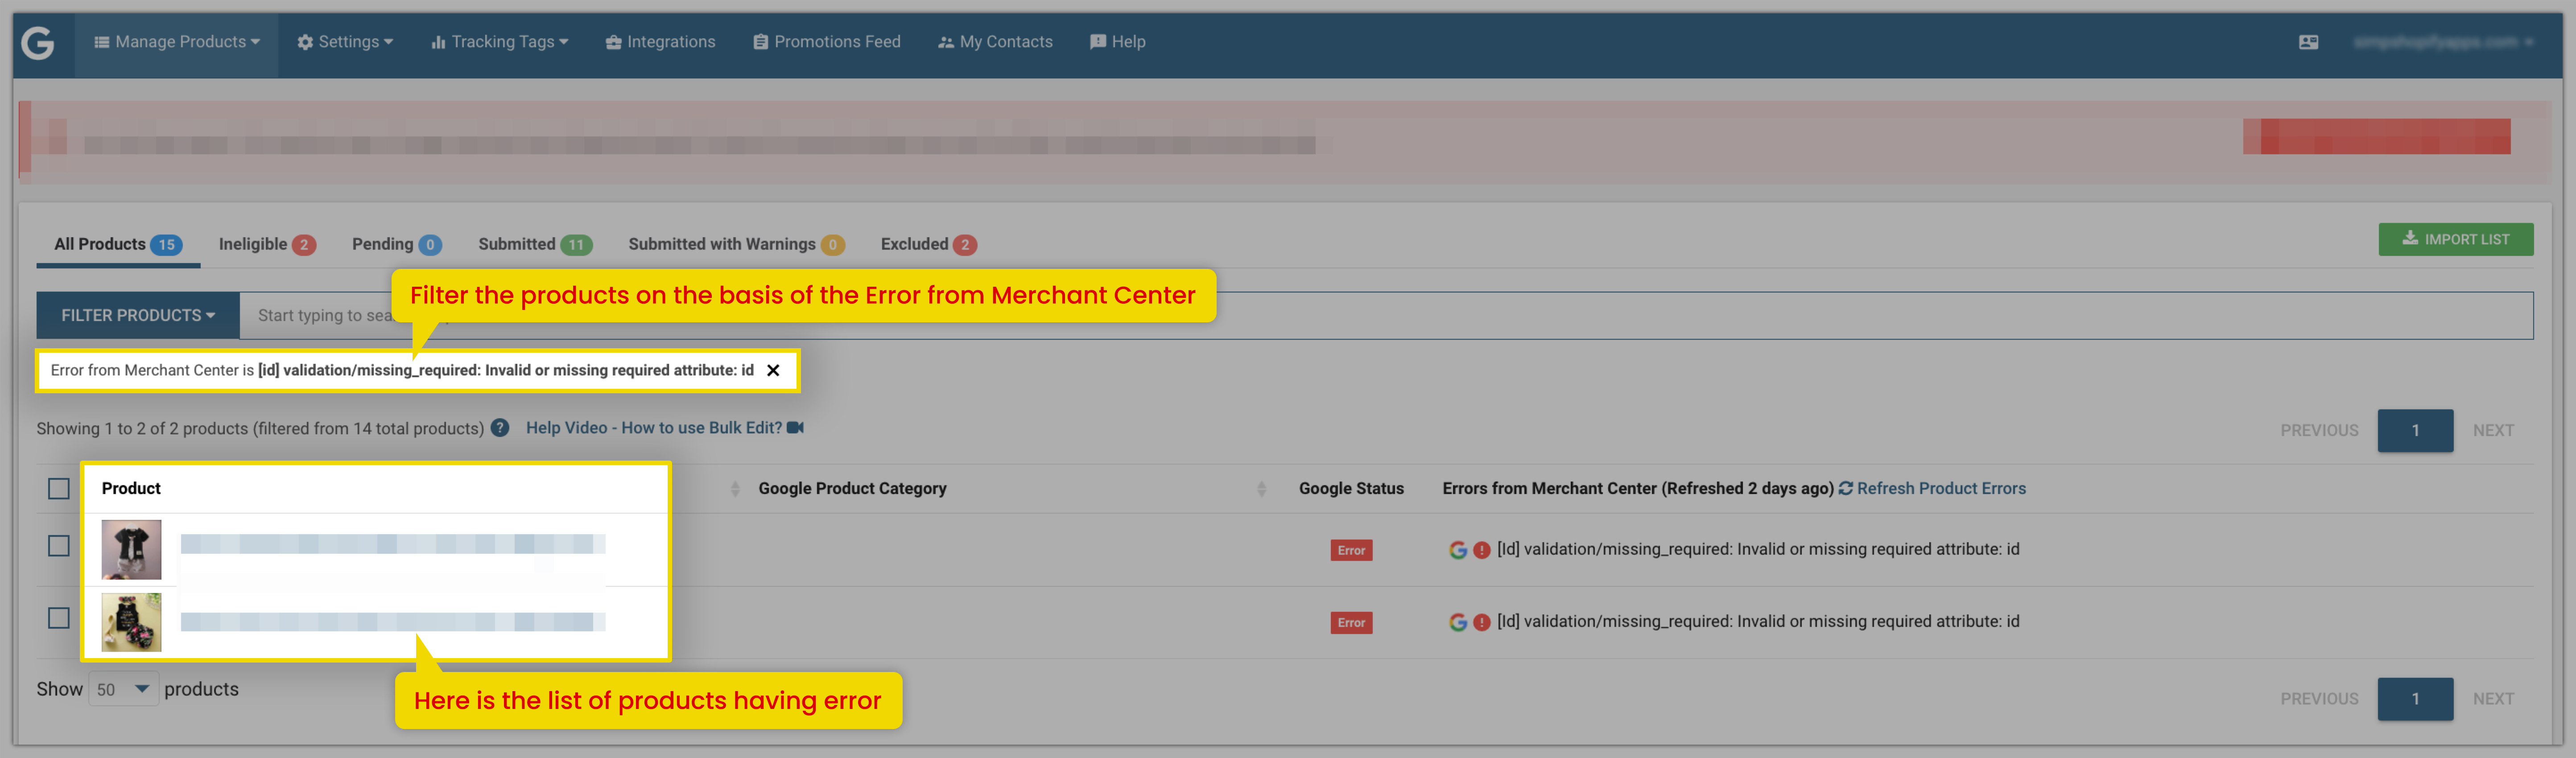This screenshot has width=2576, height=758.
Task: Click second row's missing attribute id error text
Action: tap(1758, 622)
